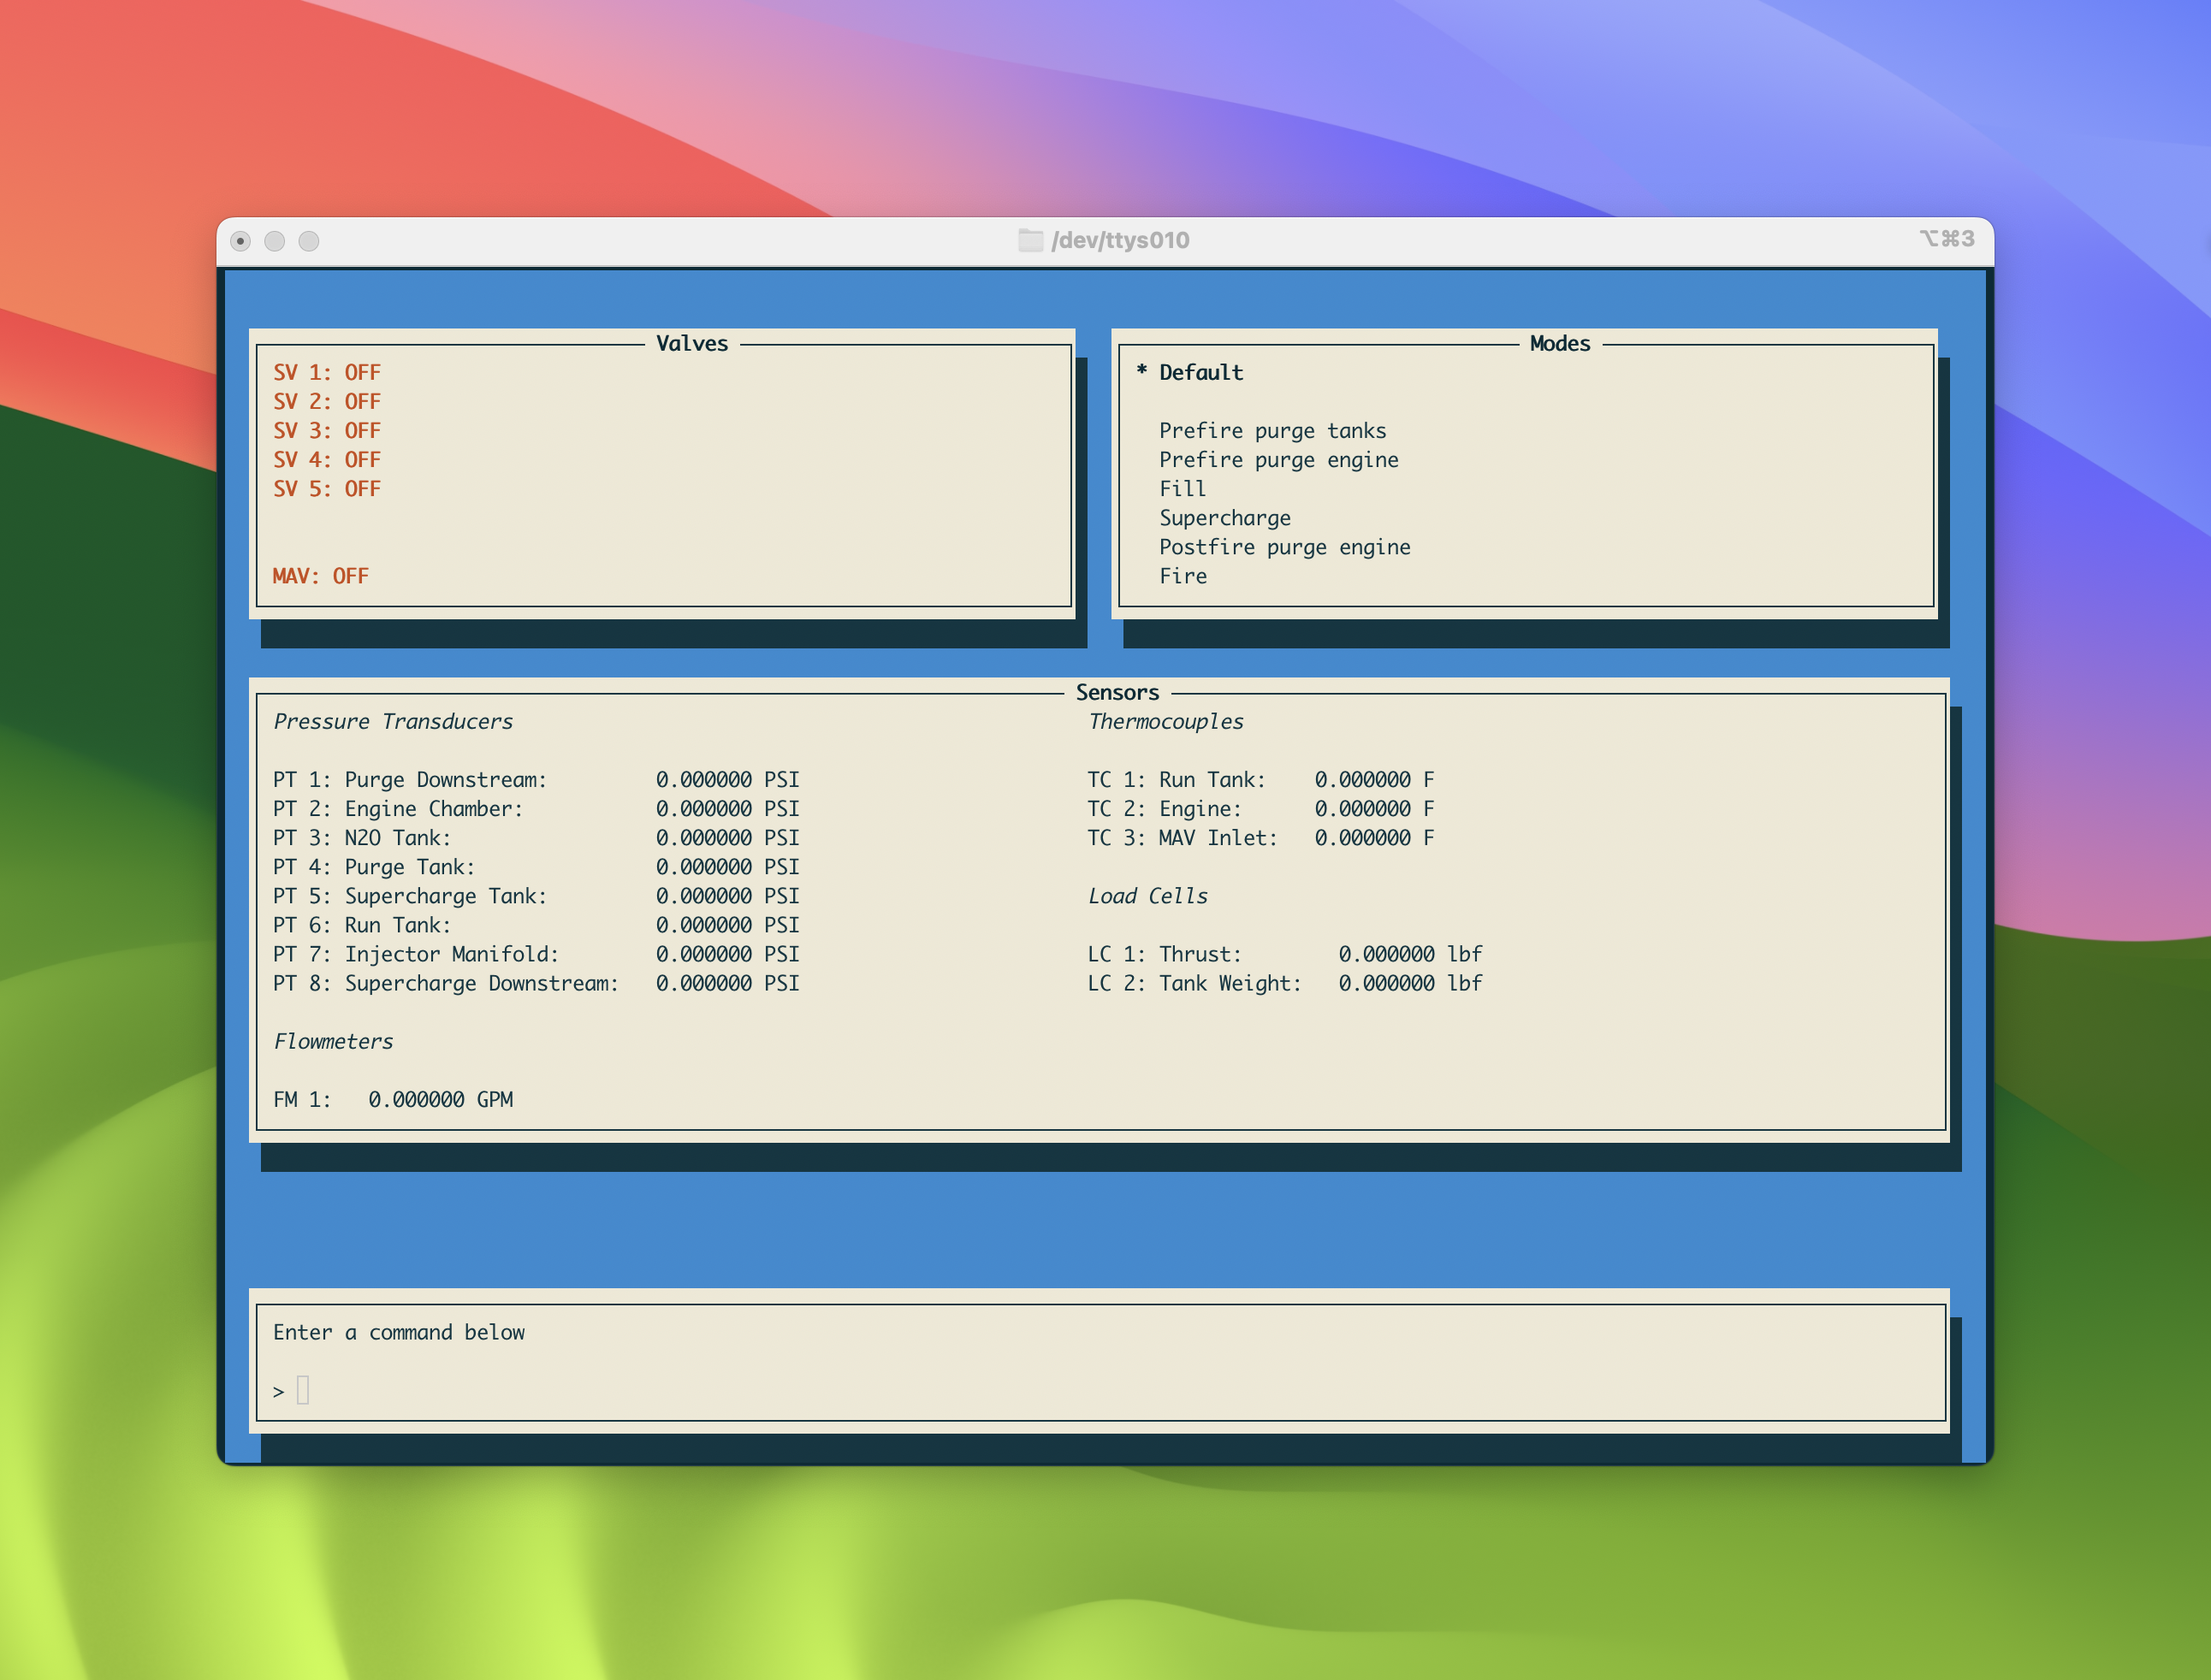Click the FM 1 flowmeter value
The image size is (2211, 1680).
(x=441, y=1100)
